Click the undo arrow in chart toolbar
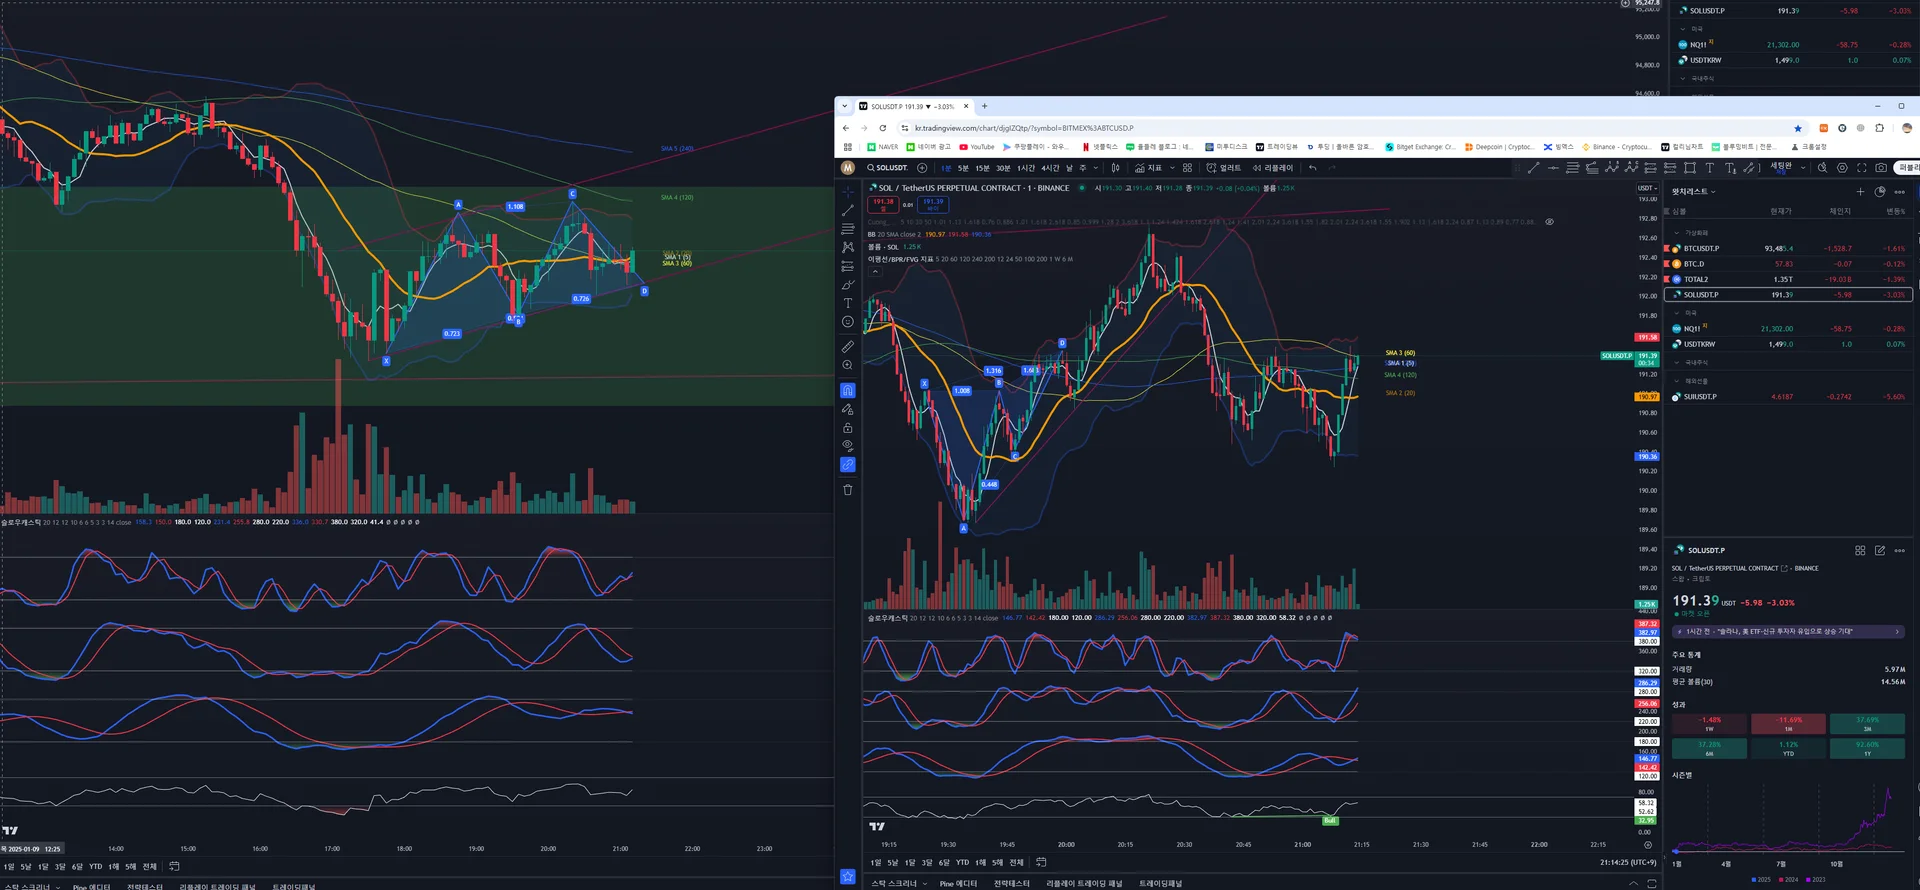Image resolution: width=1920 pixels, height=890 pixels. 1313,168
